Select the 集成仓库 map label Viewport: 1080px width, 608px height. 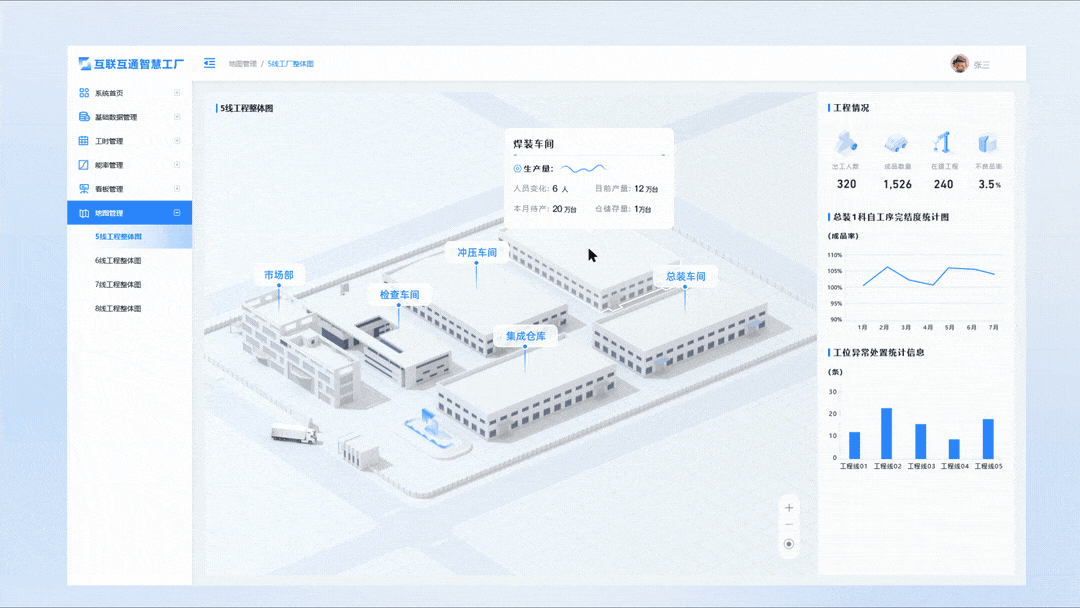(526, 336)
